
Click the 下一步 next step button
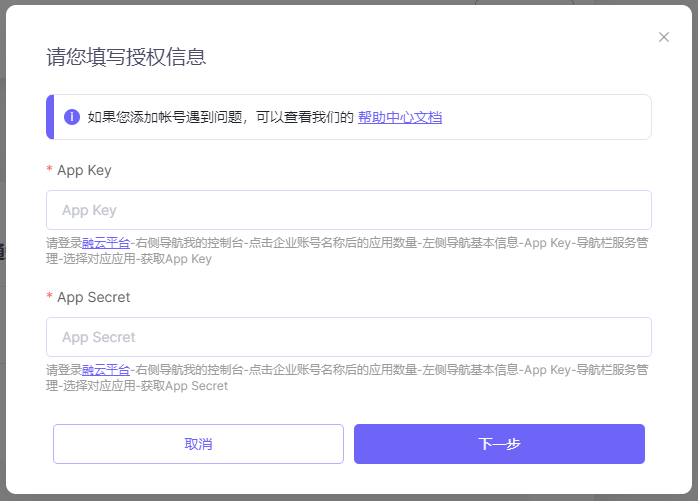click(x=499, y=444)
